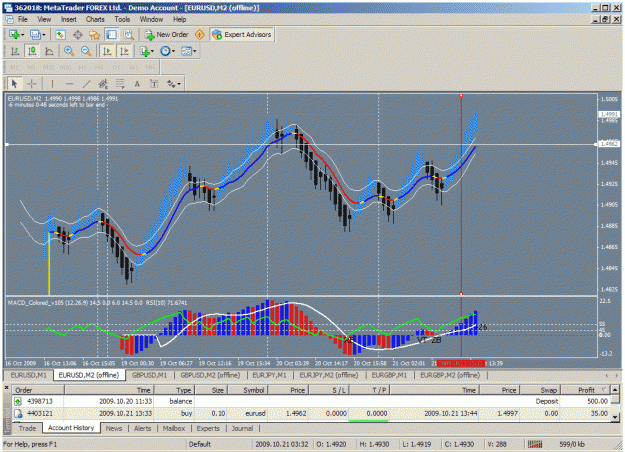Select the Crosshair tool
The height and width of the screenshot is (452, 625).
pyautogui.click(x=32, y=84)
